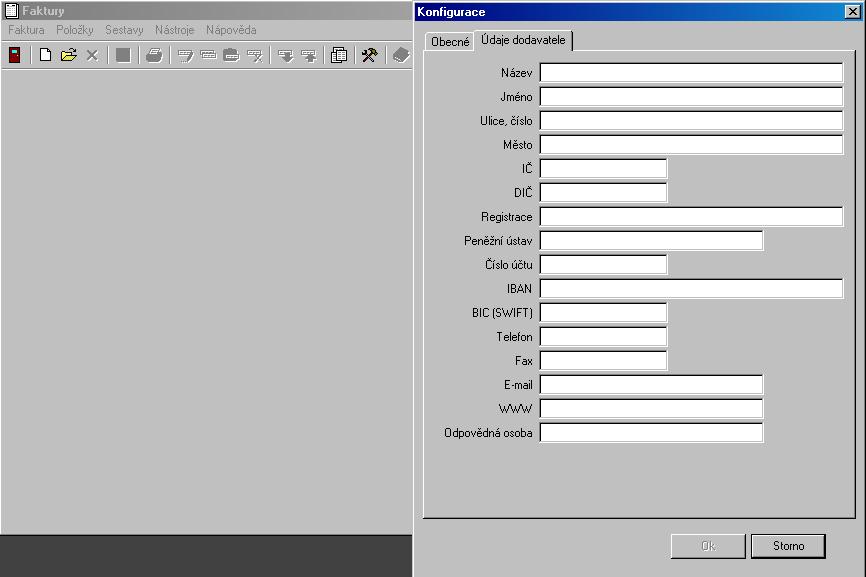Select the Údaje dodavatele tab

pyautogui.click(x=523, y=39)
